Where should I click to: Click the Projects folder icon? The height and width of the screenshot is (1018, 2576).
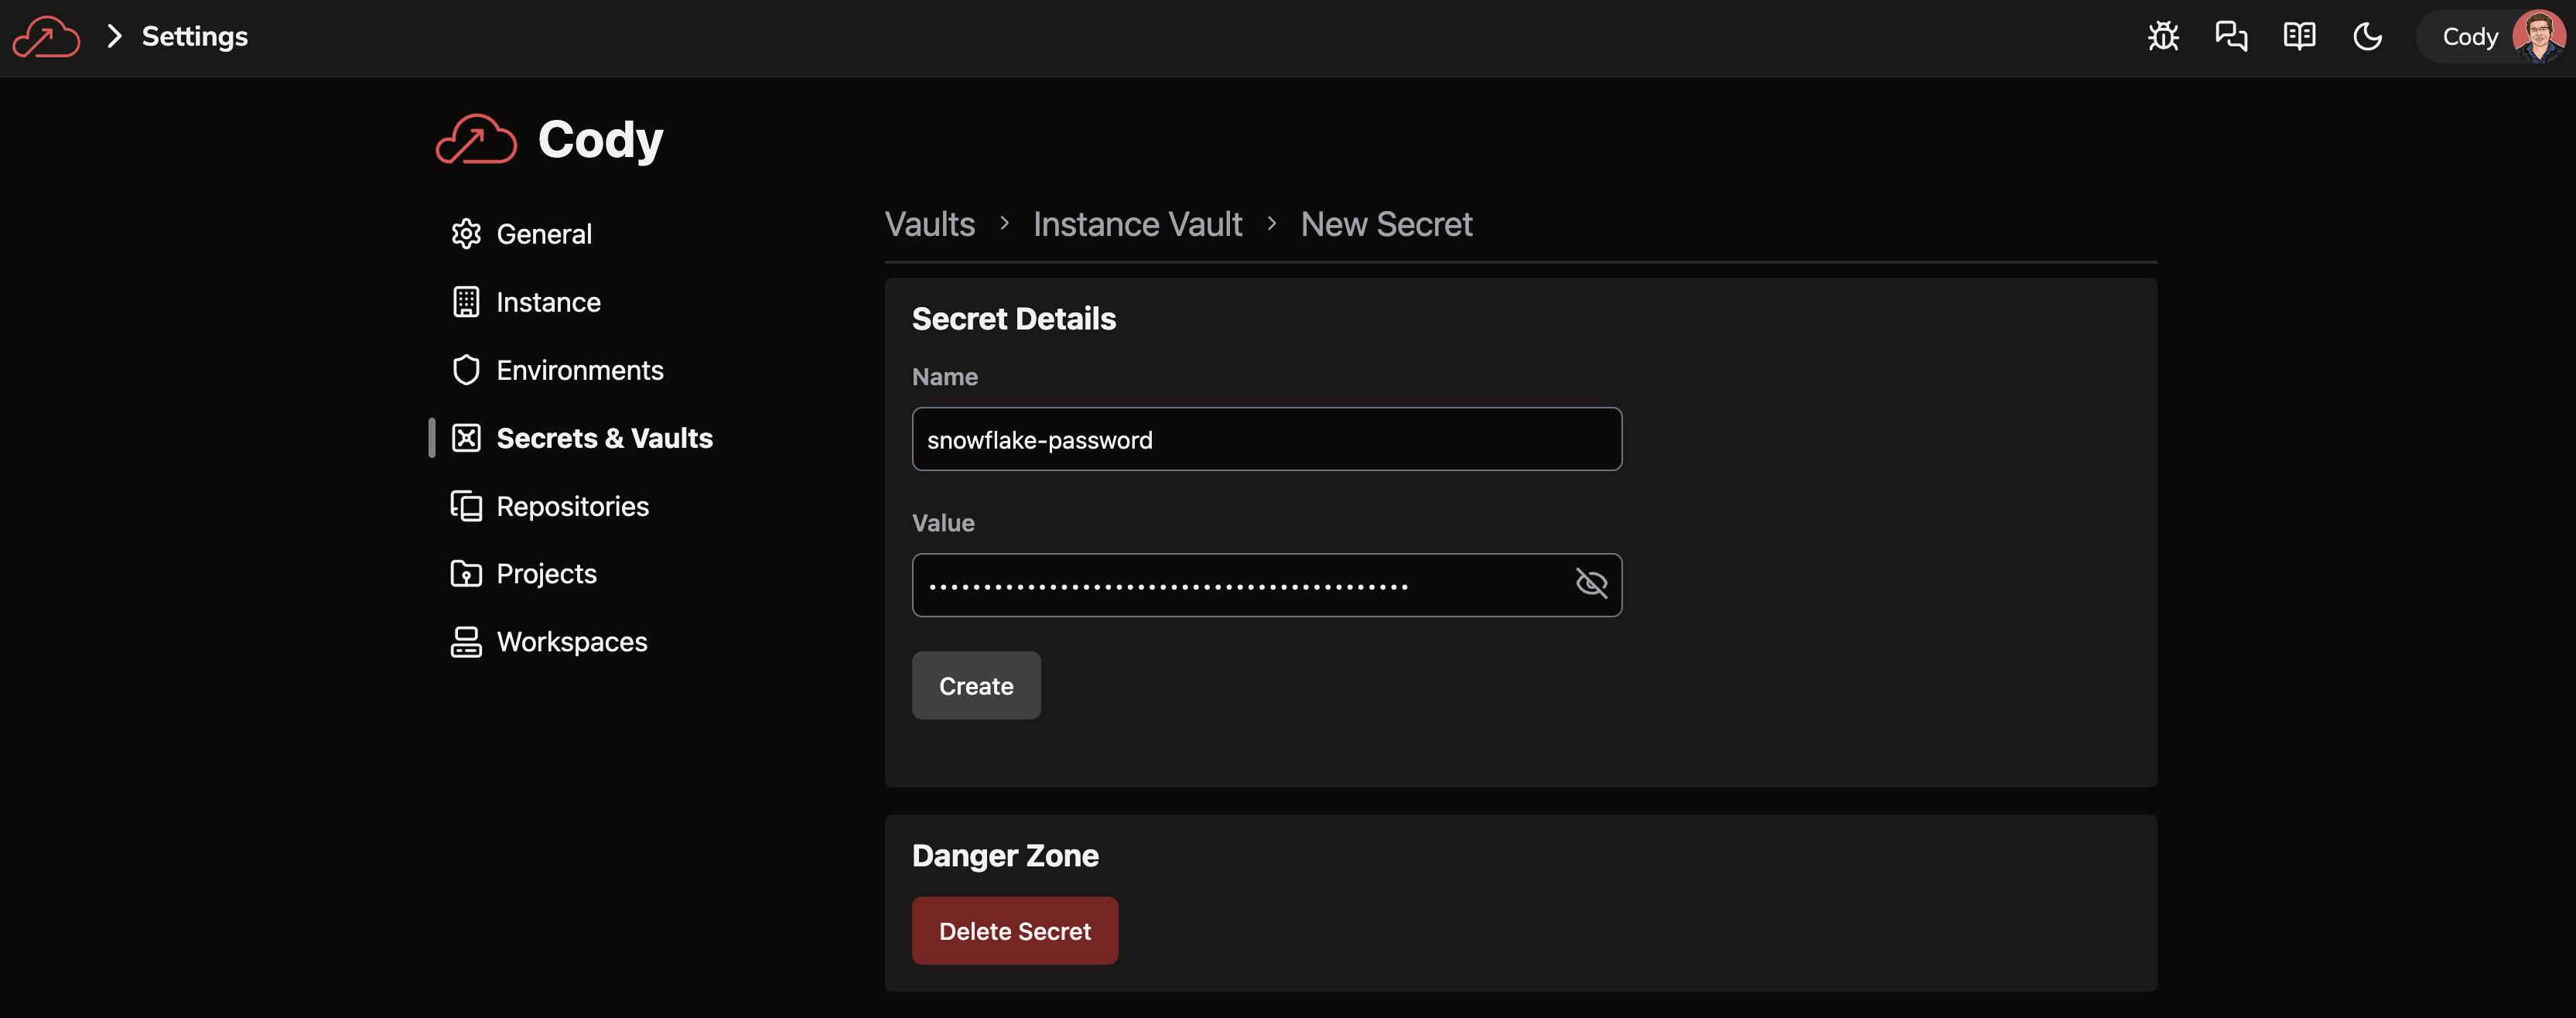coord(466,574)
